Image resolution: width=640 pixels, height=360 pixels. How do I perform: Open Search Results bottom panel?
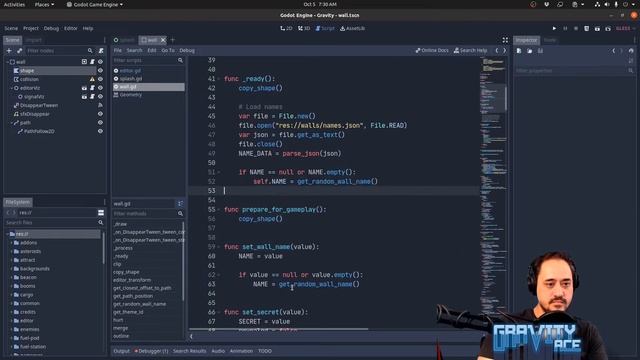coord(189,351)
